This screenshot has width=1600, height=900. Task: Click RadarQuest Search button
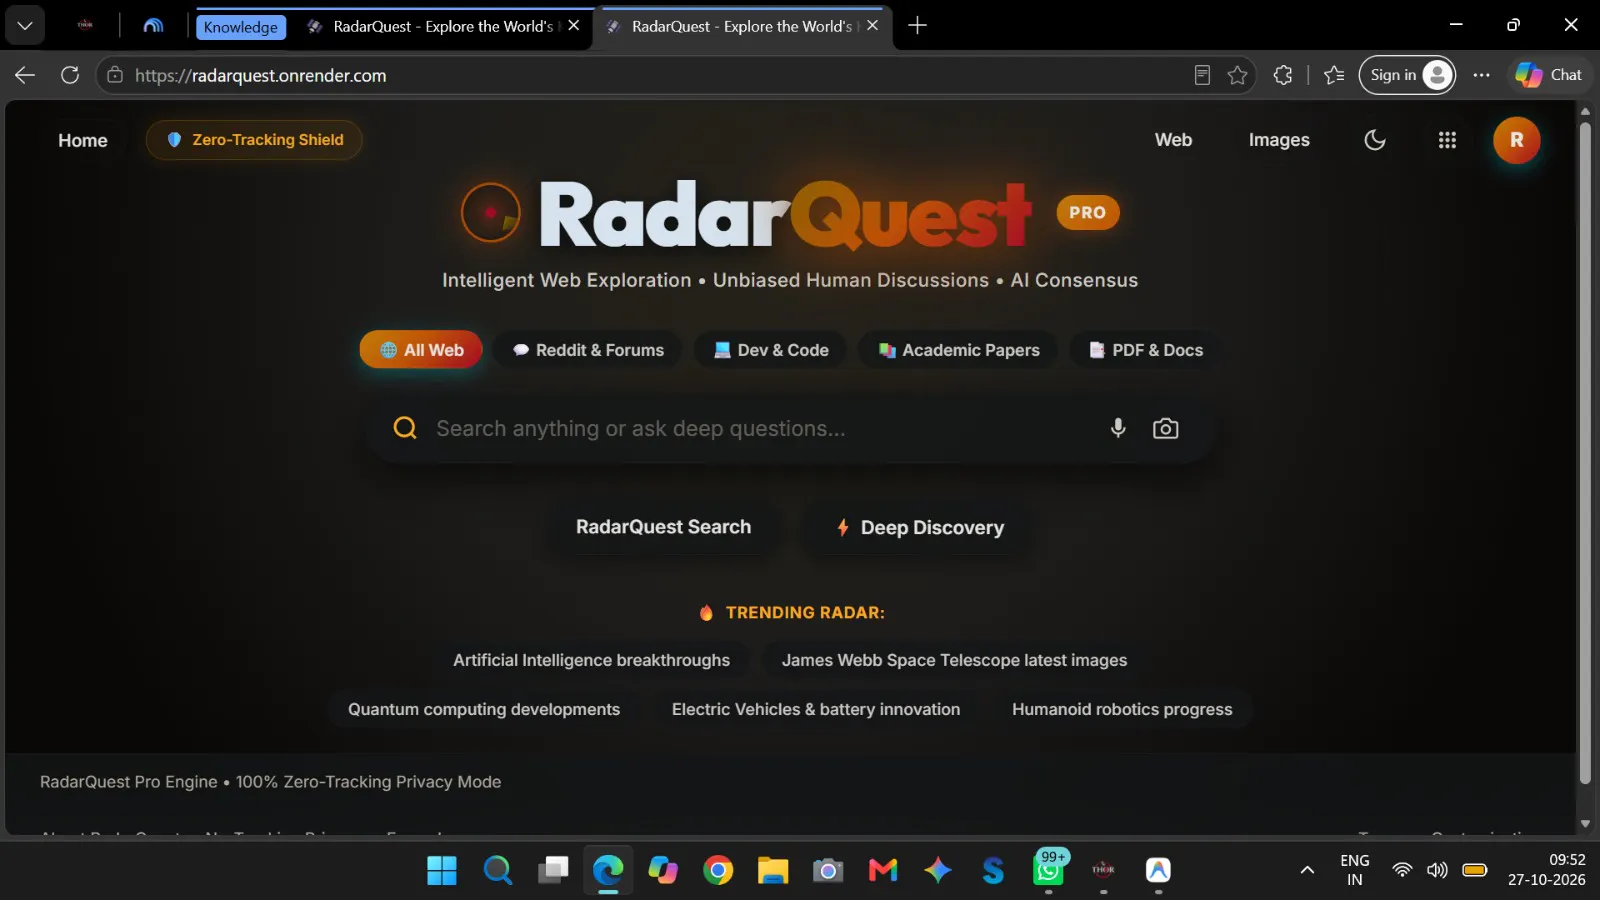click(663, 527)
